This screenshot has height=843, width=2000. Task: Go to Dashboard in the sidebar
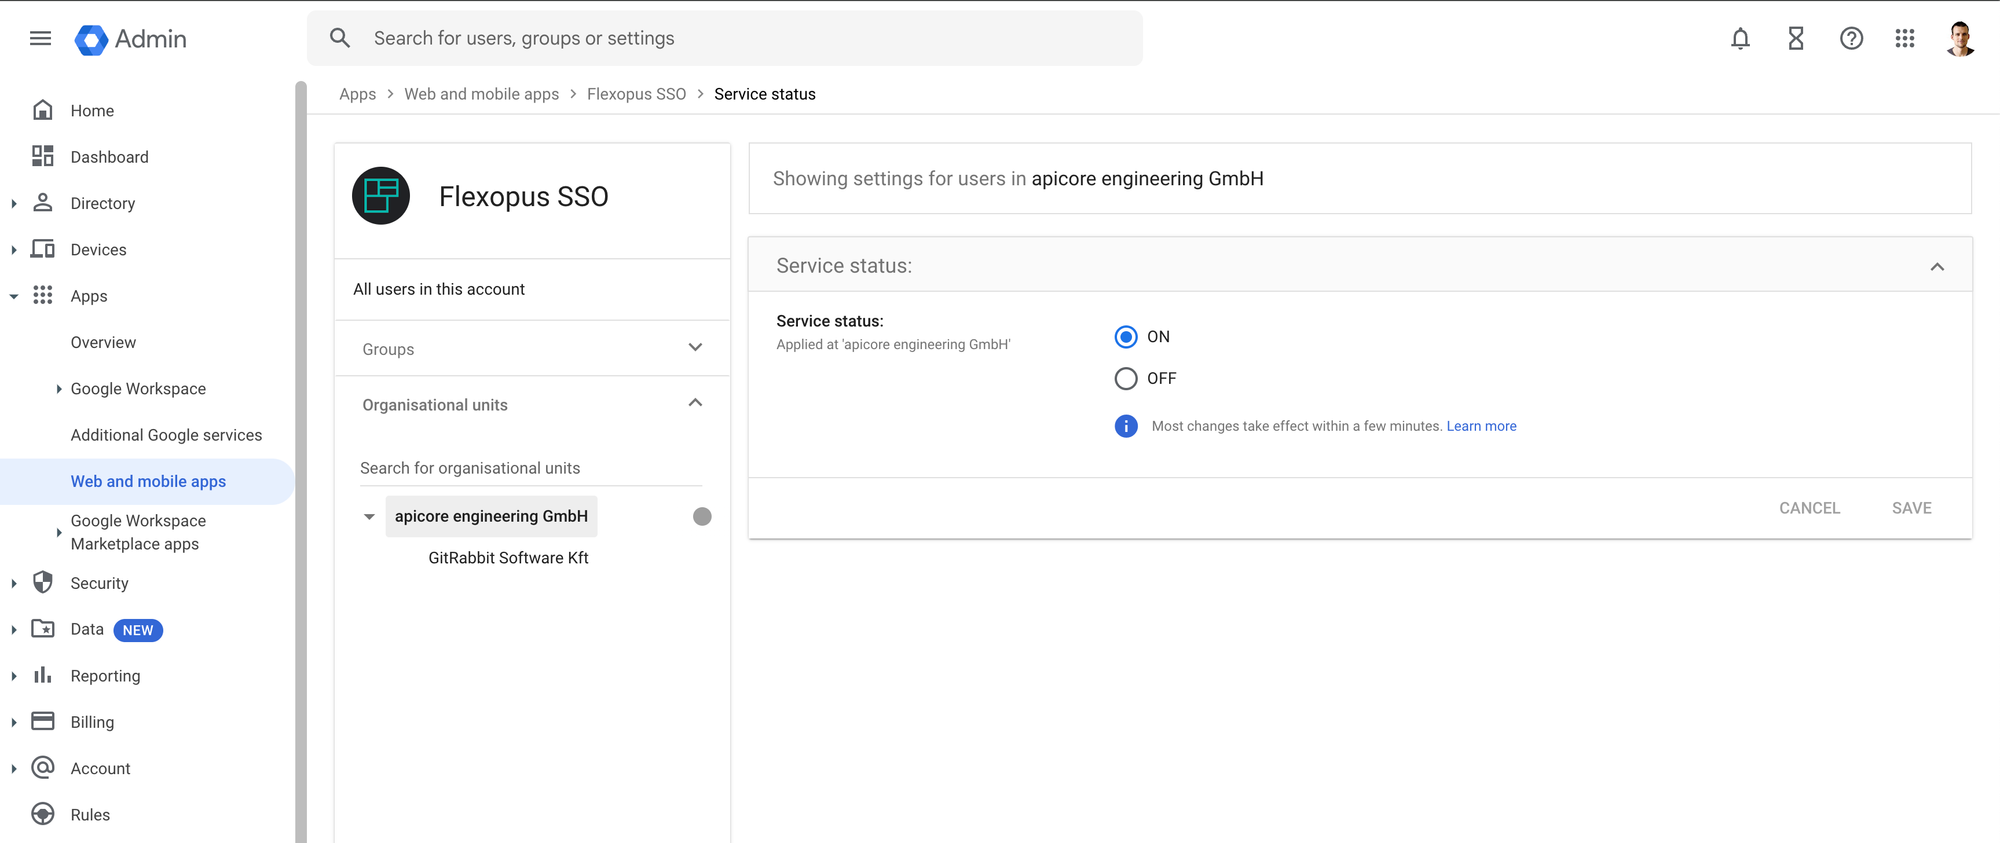click(109, 157)
